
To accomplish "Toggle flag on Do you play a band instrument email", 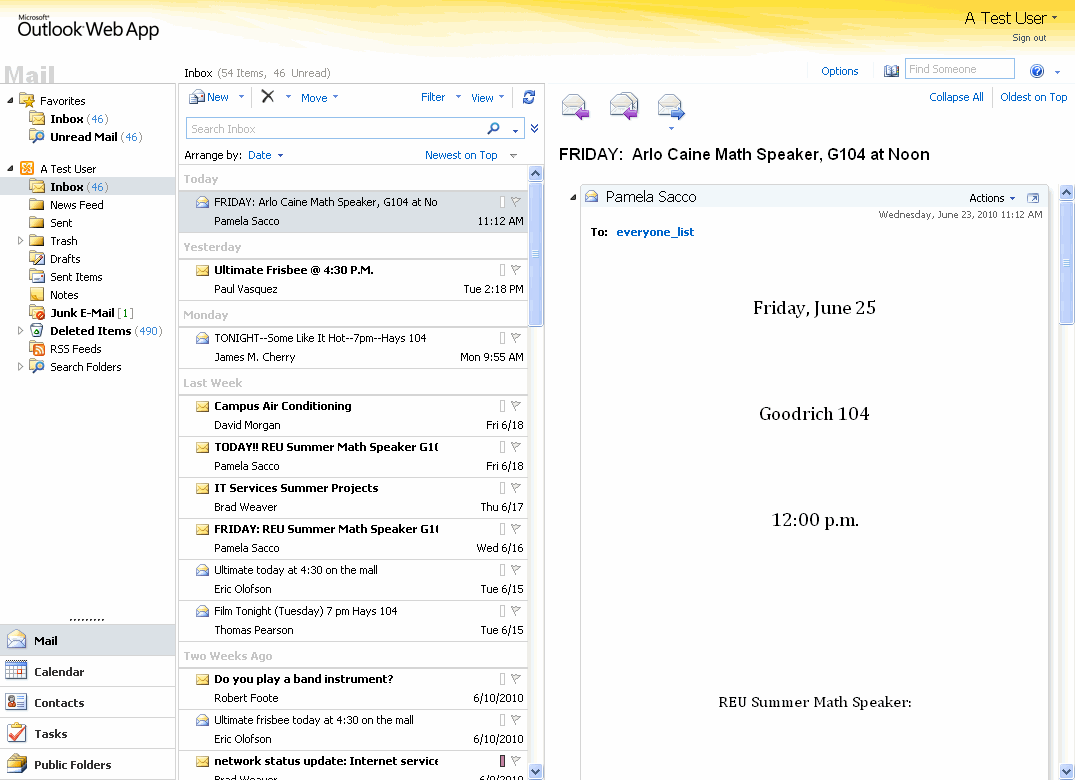I will tap(516, 679).
